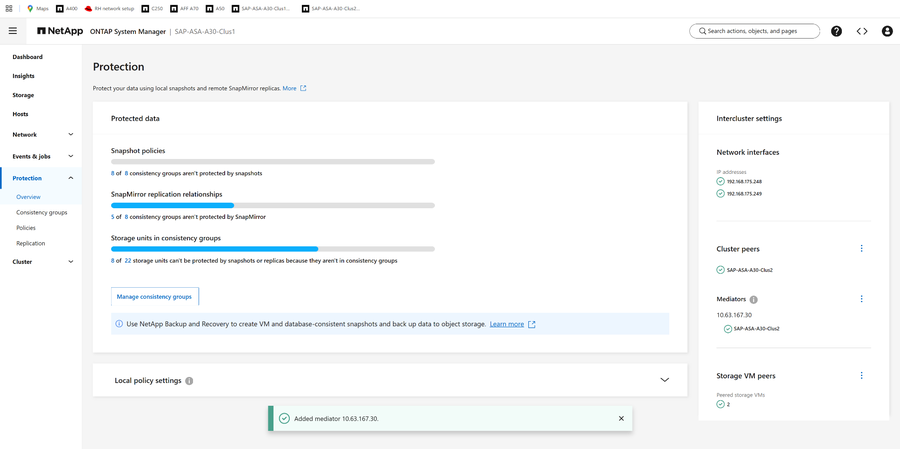Expand the Events & jobs menu chevron

[x=71, y=156]
